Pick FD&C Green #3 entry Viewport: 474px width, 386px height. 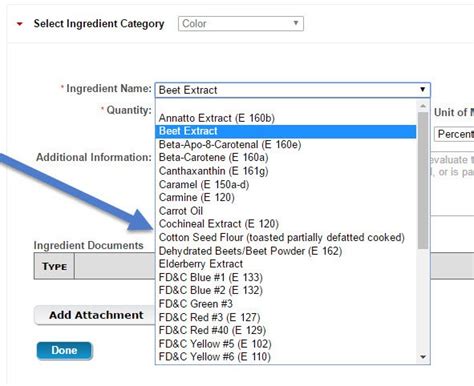pyautogui.click(x=286, y=304)
